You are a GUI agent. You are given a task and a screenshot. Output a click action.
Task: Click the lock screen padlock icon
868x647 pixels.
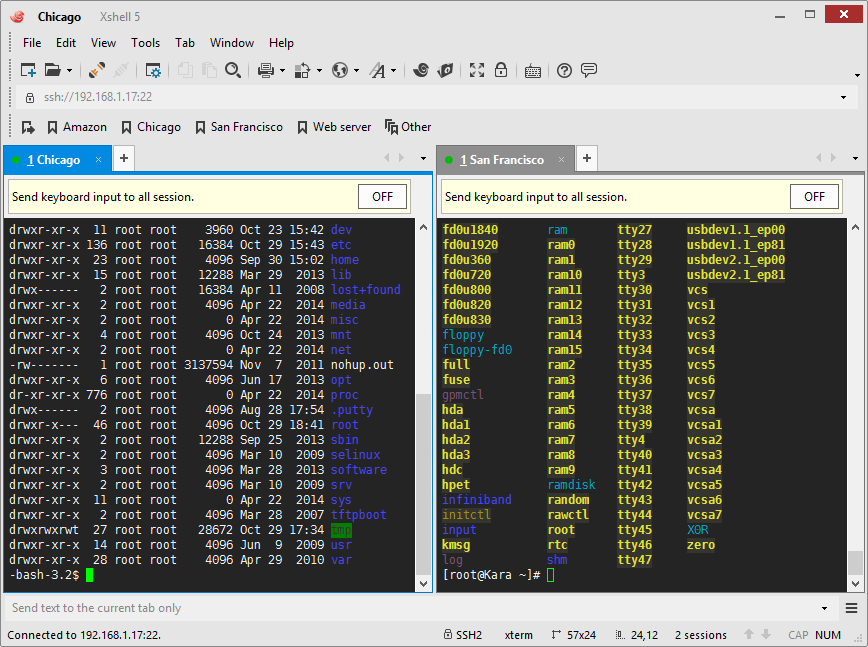(501, 70)
